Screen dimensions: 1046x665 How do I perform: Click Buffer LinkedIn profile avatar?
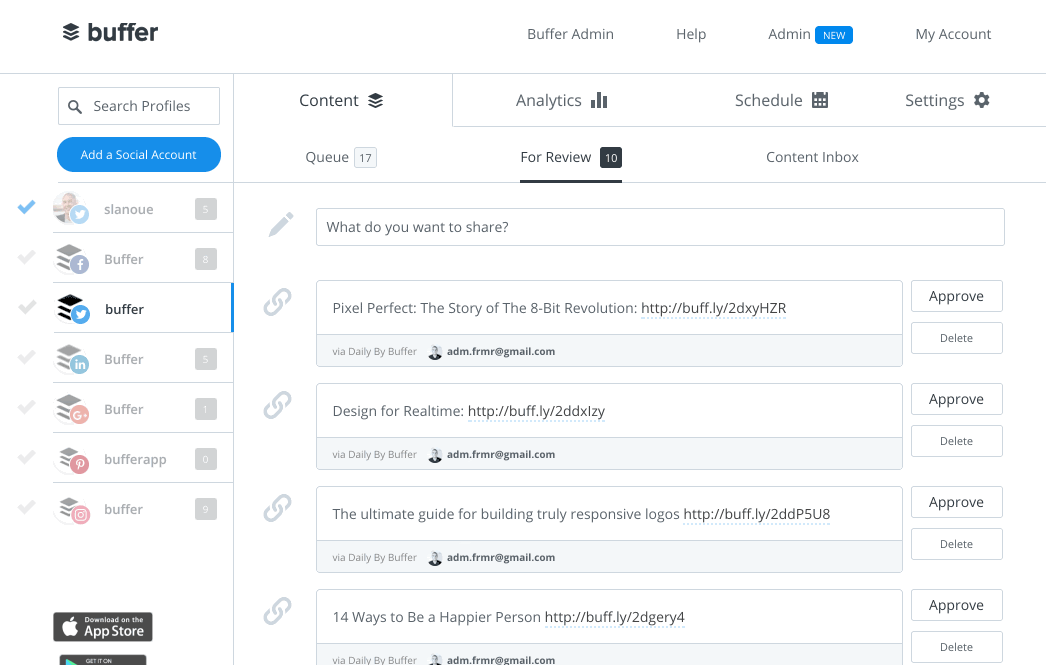pyautogui.click(x=71, y=359)
